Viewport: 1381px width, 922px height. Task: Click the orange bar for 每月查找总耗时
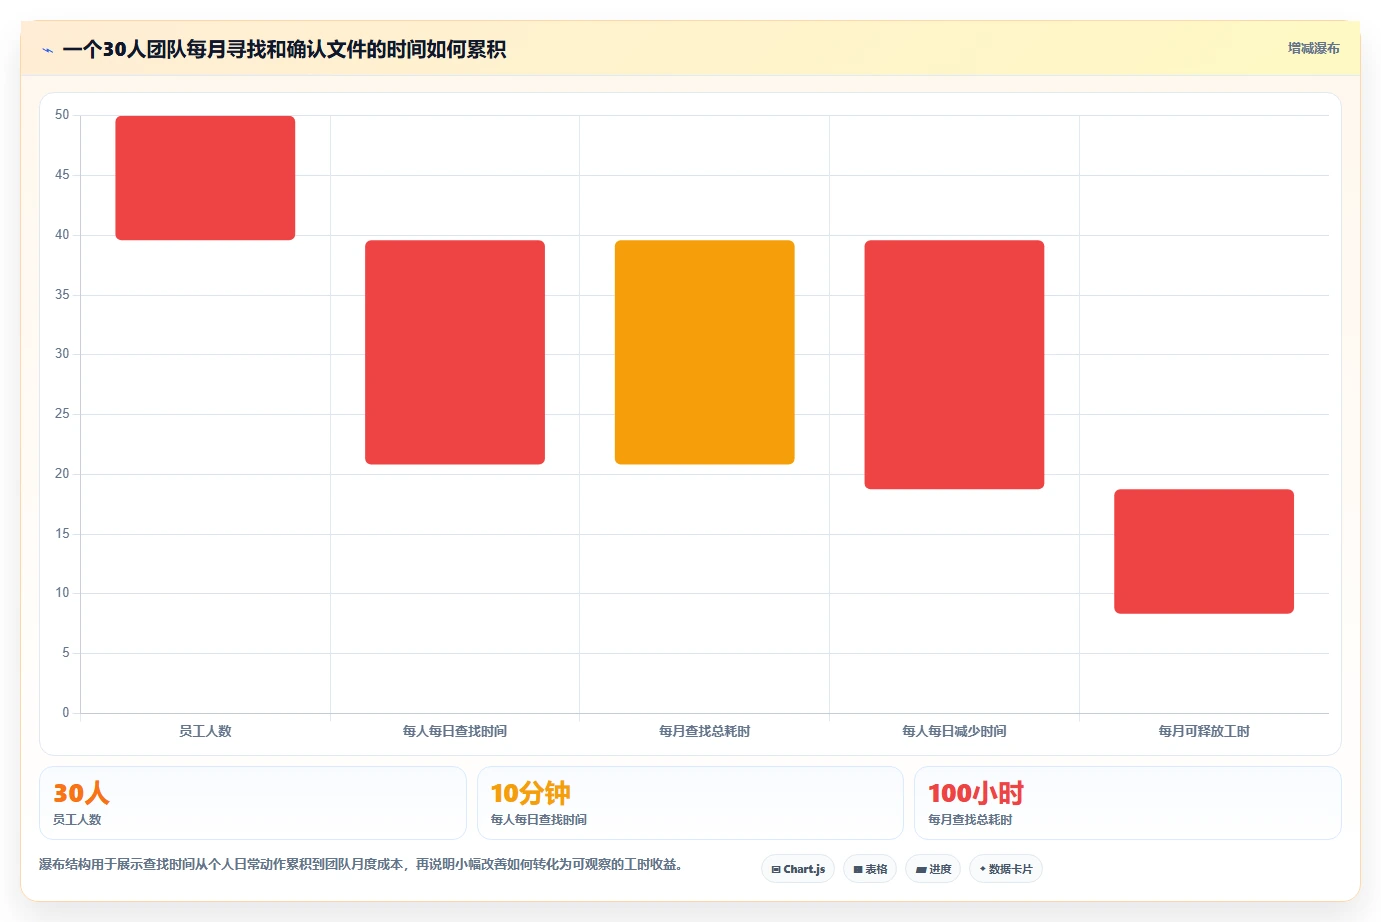(705, 352)
